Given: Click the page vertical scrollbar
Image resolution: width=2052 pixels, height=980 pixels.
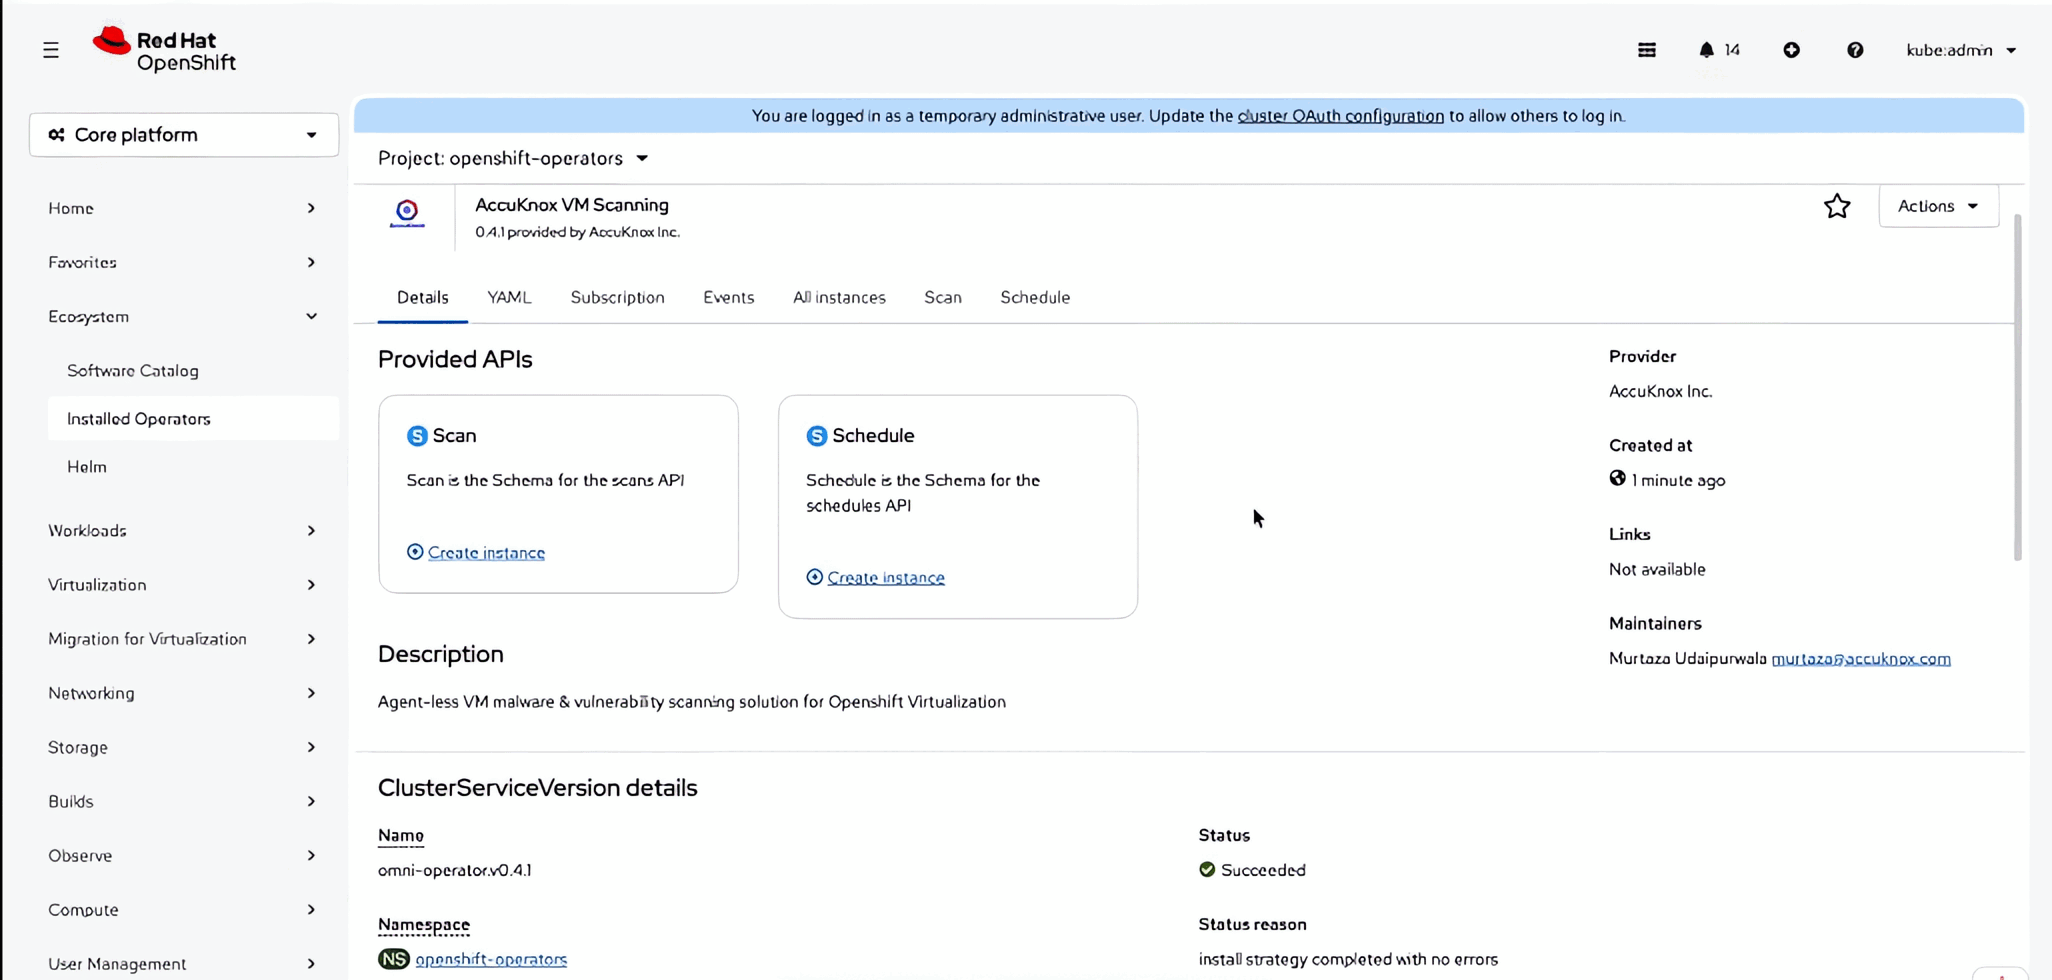Looking at the screenshot, I should (x=2018, y=388).
